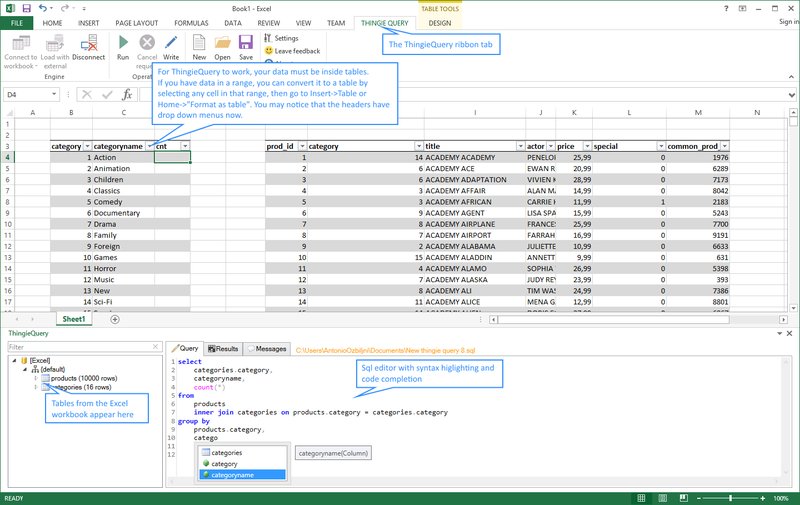
Task: Collapse the ribbon with the up arrow
Action: click(791, 77)
